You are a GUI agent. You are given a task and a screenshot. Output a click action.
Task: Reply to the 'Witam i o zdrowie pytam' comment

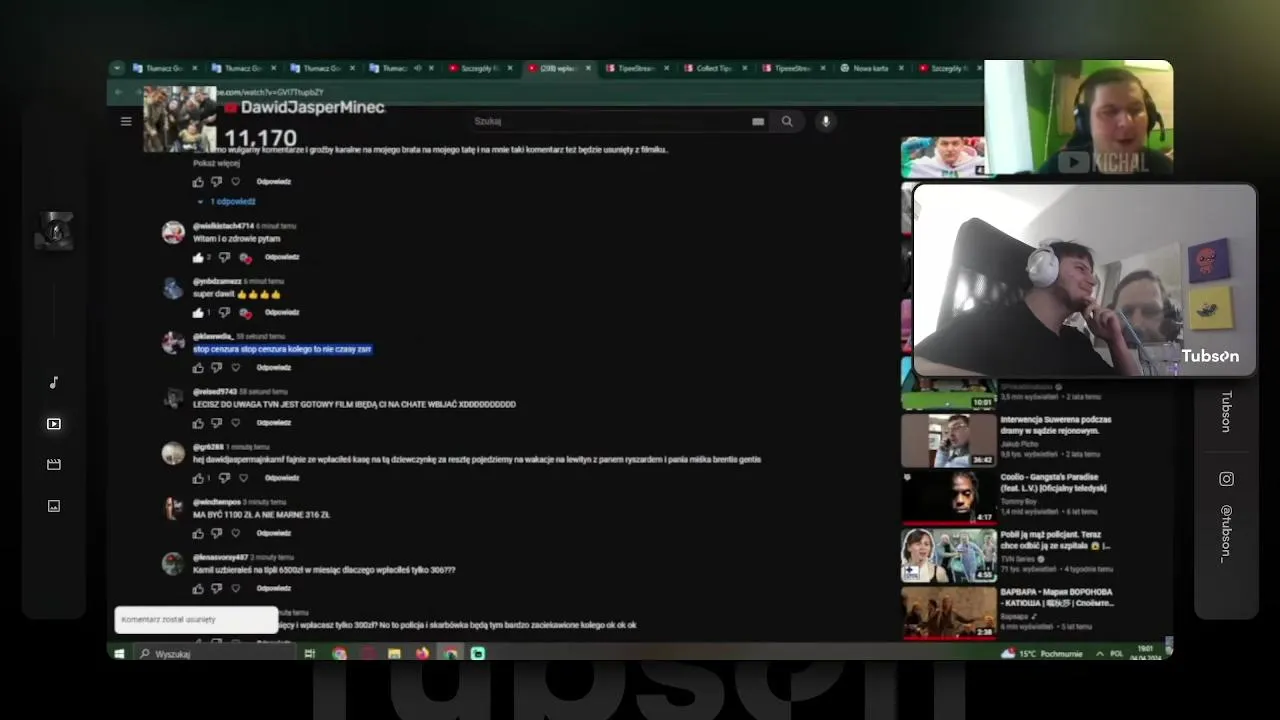tap(282, 257)
